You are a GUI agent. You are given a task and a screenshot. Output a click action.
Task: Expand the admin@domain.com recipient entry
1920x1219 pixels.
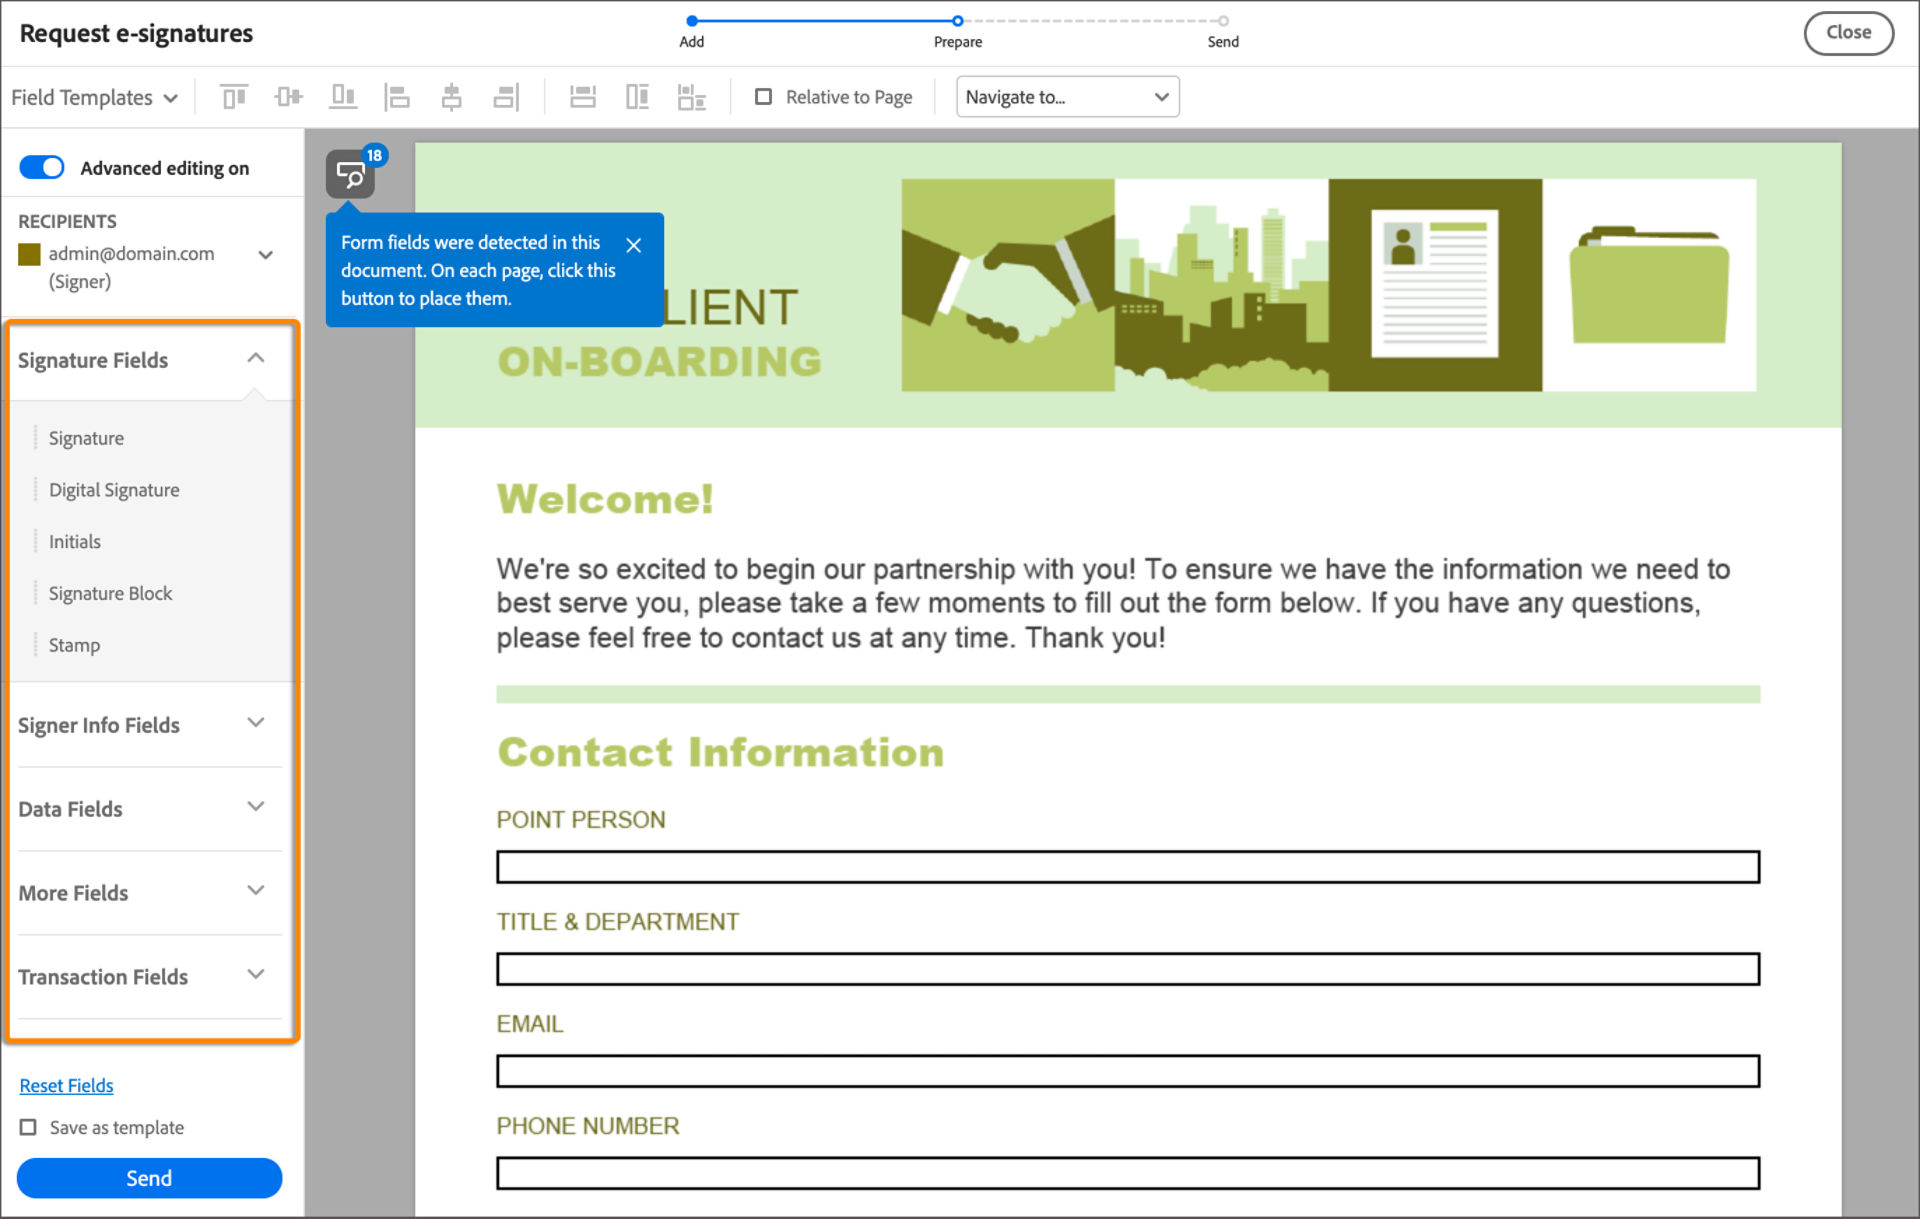[265, 254]
